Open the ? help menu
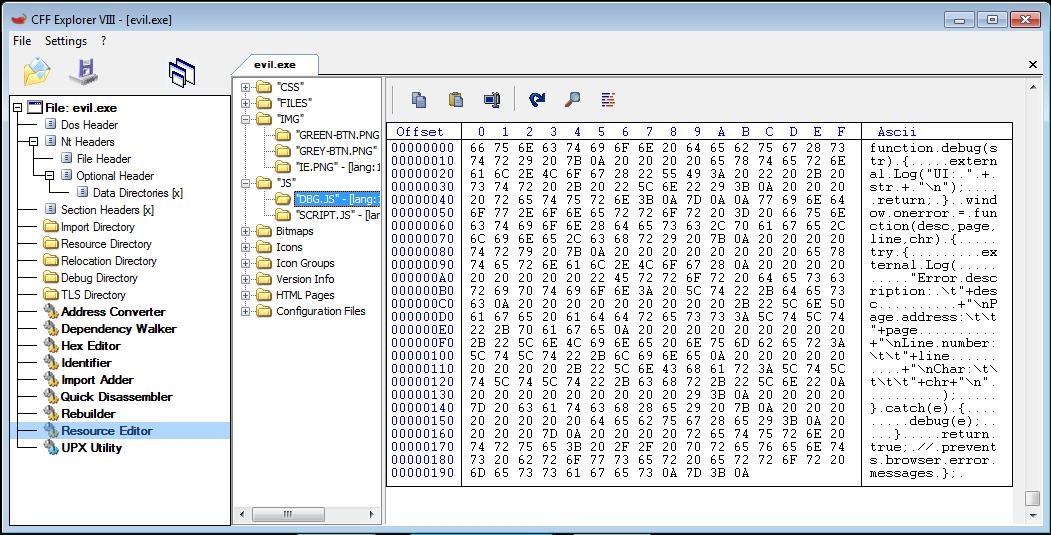 (103, 41)
